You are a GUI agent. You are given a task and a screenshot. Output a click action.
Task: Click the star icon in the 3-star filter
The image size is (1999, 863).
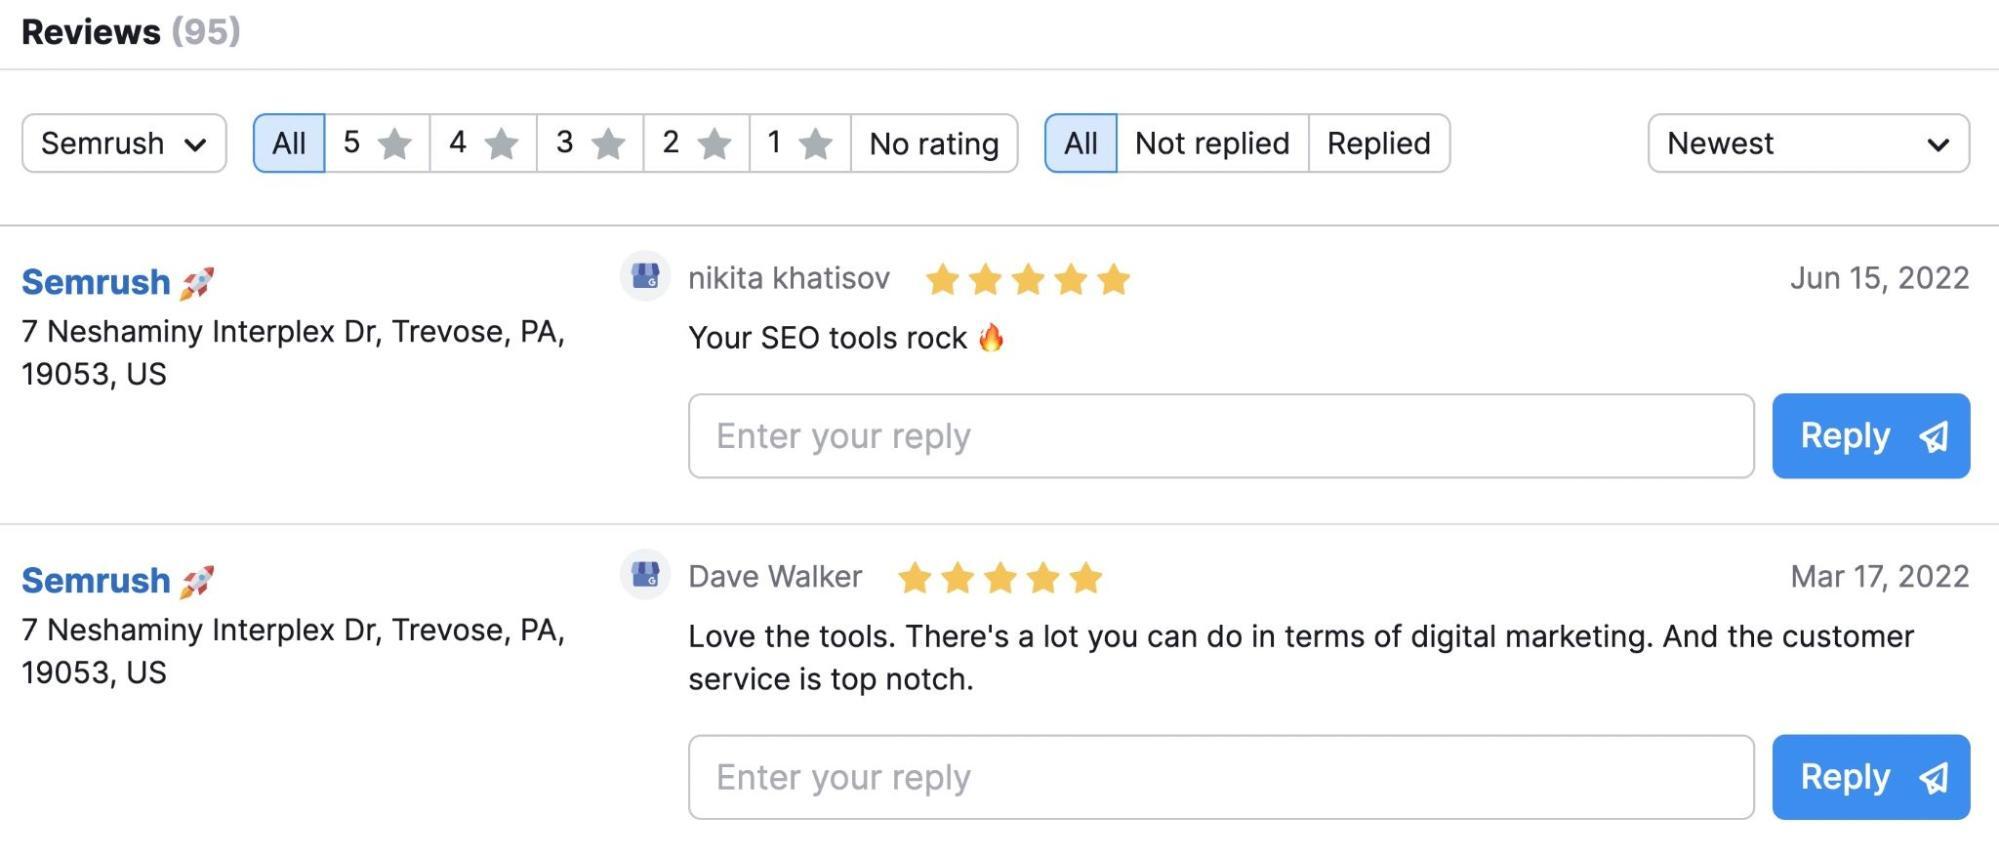coord(604,143)
